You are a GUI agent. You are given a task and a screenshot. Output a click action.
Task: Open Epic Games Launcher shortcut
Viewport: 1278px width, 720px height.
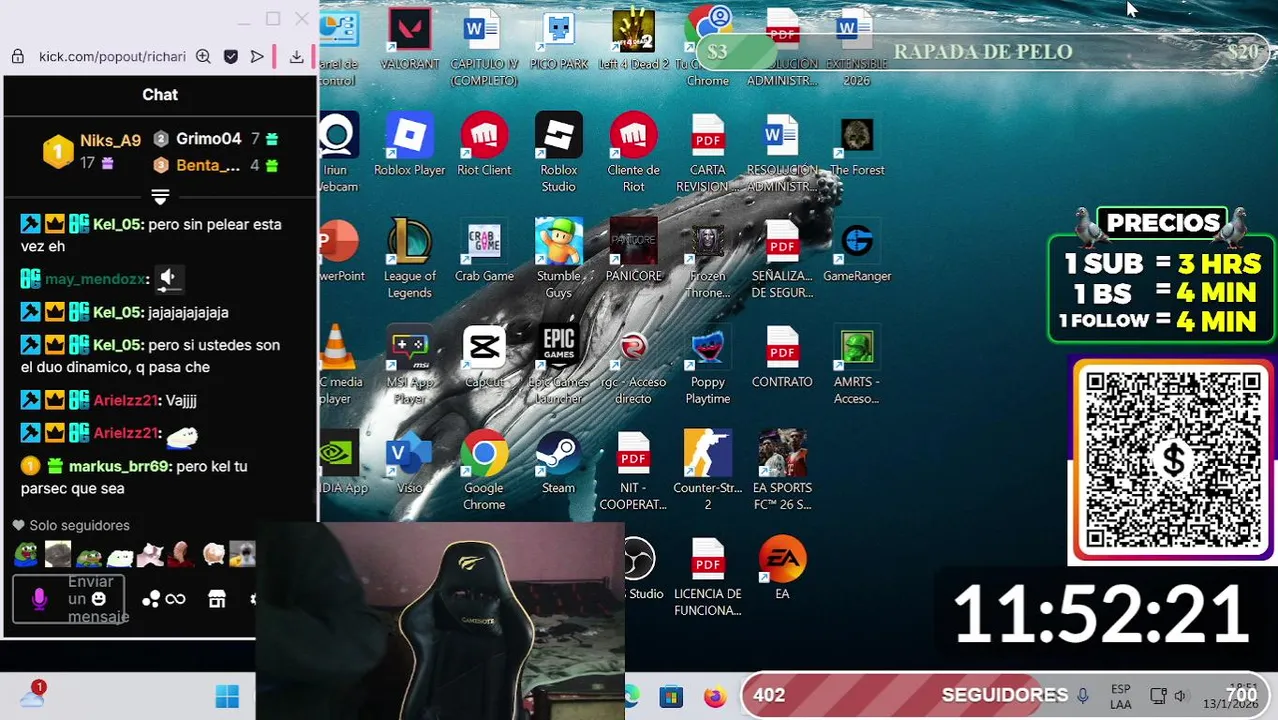(558, 366)
